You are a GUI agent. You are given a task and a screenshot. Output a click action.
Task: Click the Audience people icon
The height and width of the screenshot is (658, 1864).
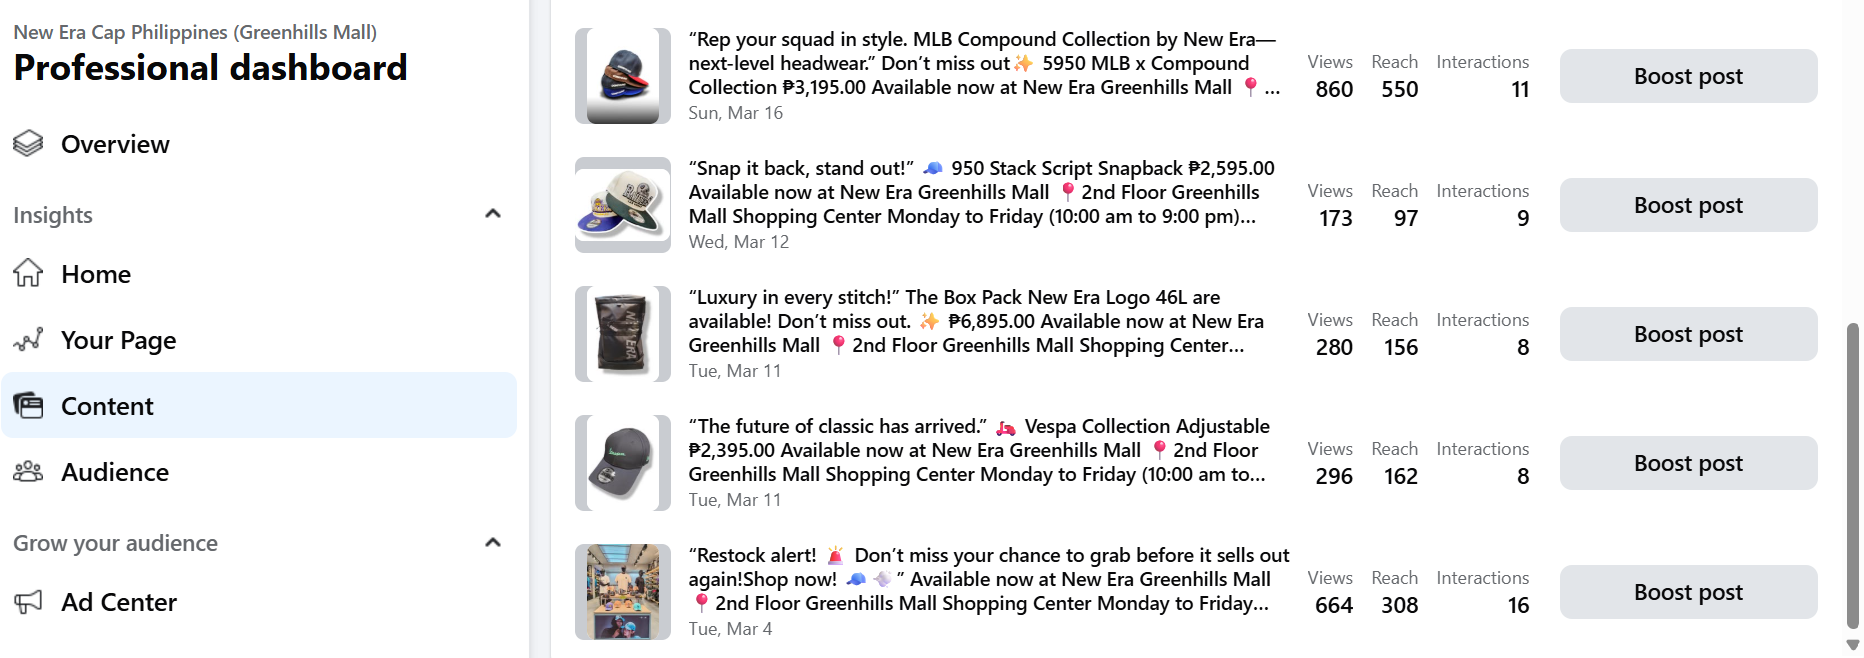pos(28,472)
